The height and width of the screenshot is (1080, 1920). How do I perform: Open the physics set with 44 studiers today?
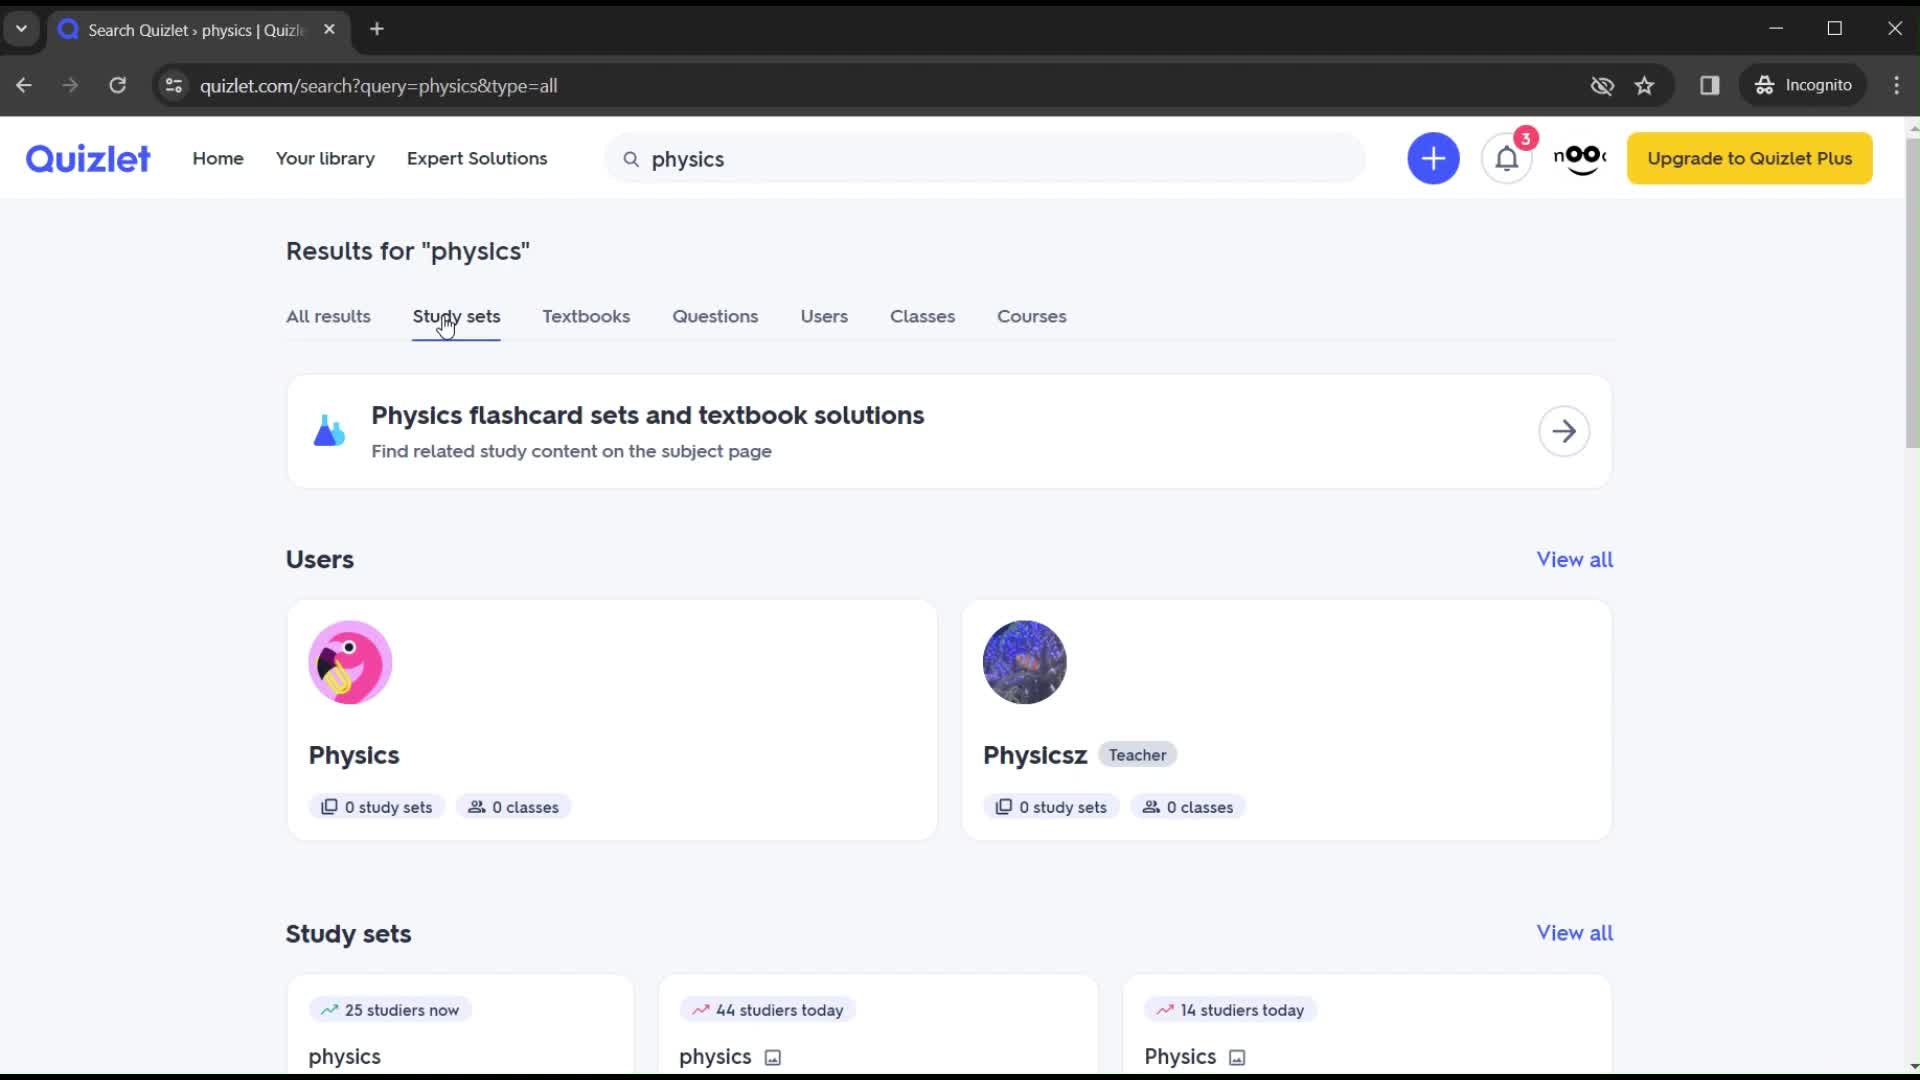[x=715, y=1057]
